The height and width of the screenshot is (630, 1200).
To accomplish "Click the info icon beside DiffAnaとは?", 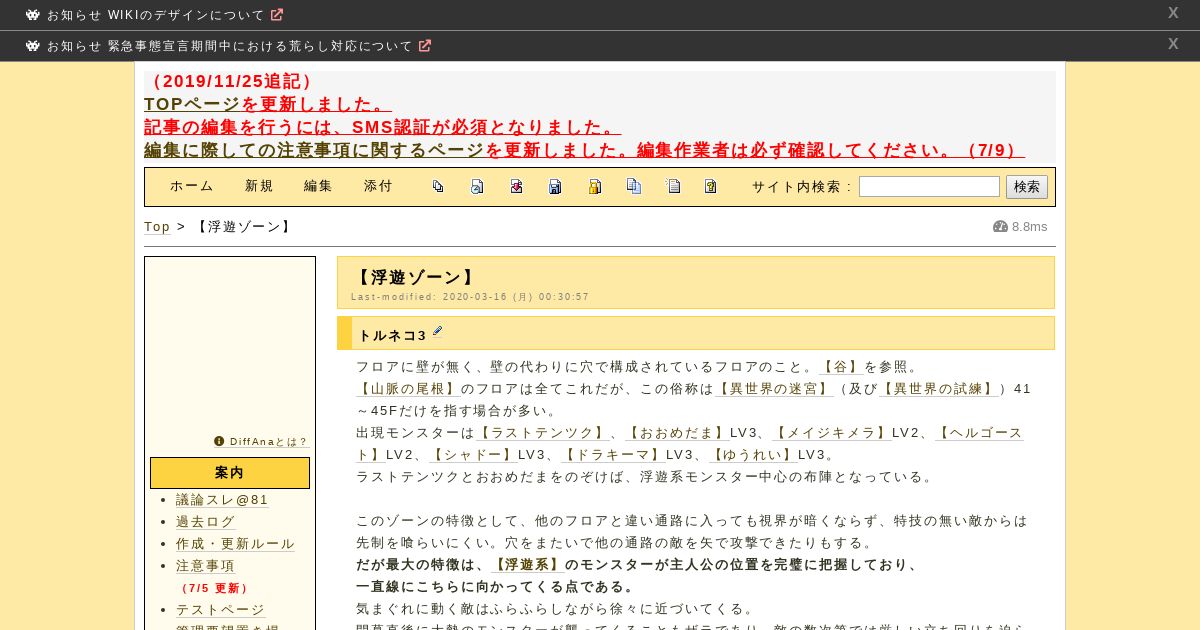I will [219, 441].
